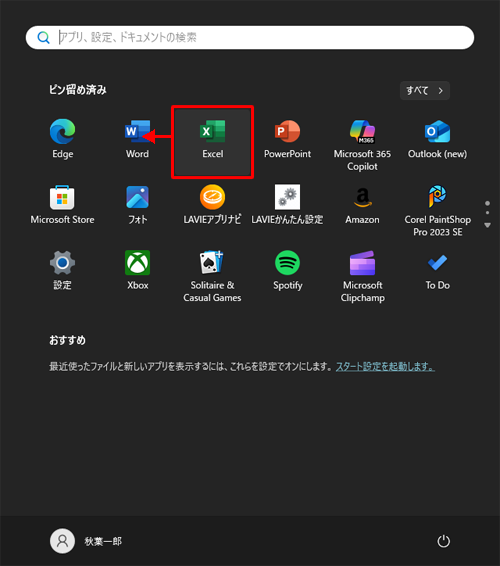Launch LAVIEアプリナビ

(212, 205)
